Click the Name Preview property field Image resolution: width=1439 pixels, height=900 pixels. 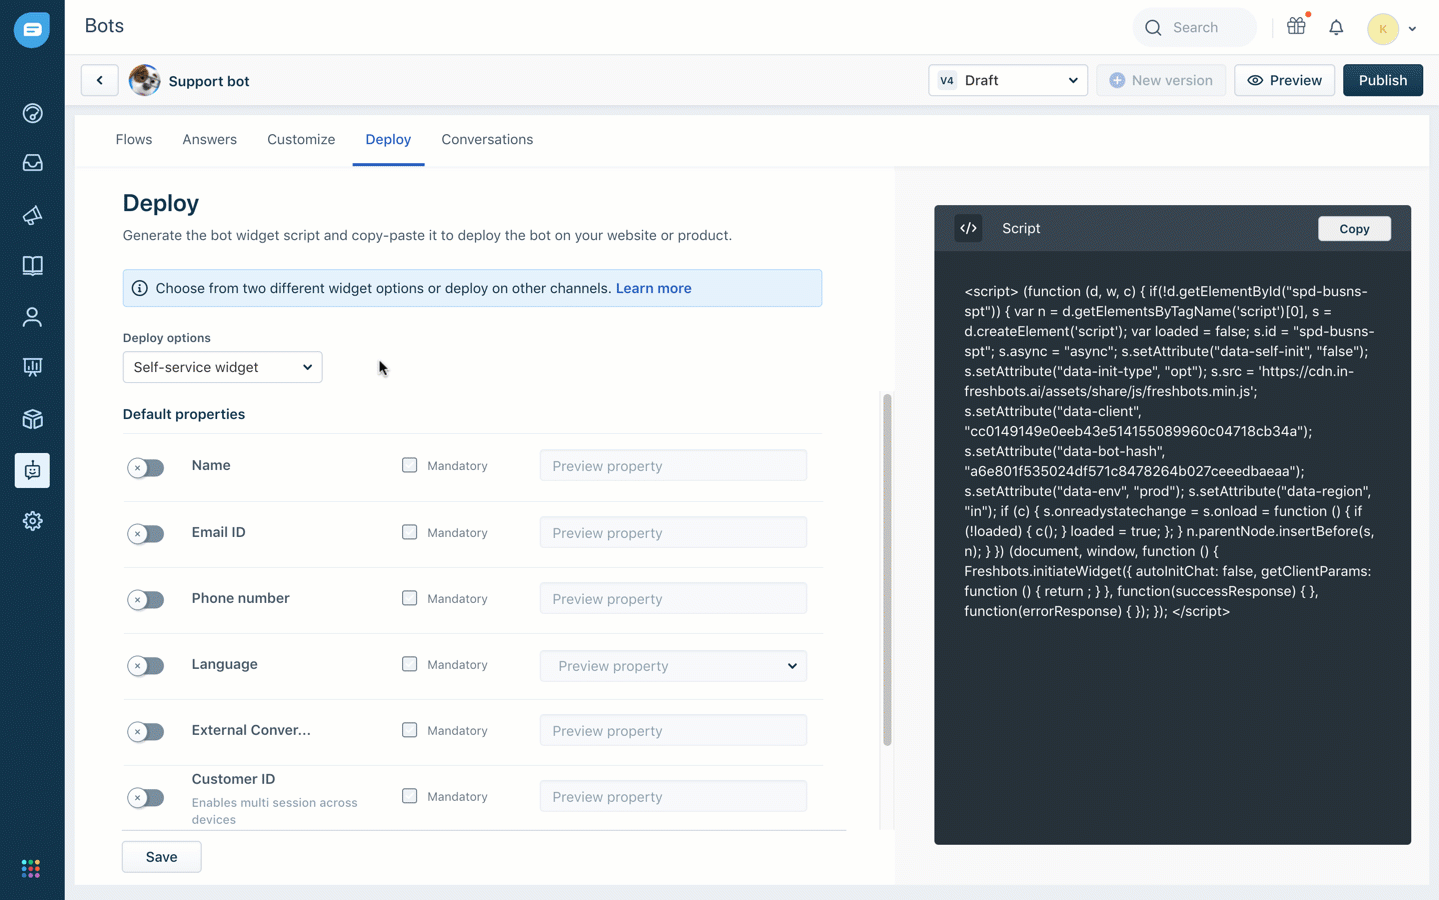tap(673, 466)
